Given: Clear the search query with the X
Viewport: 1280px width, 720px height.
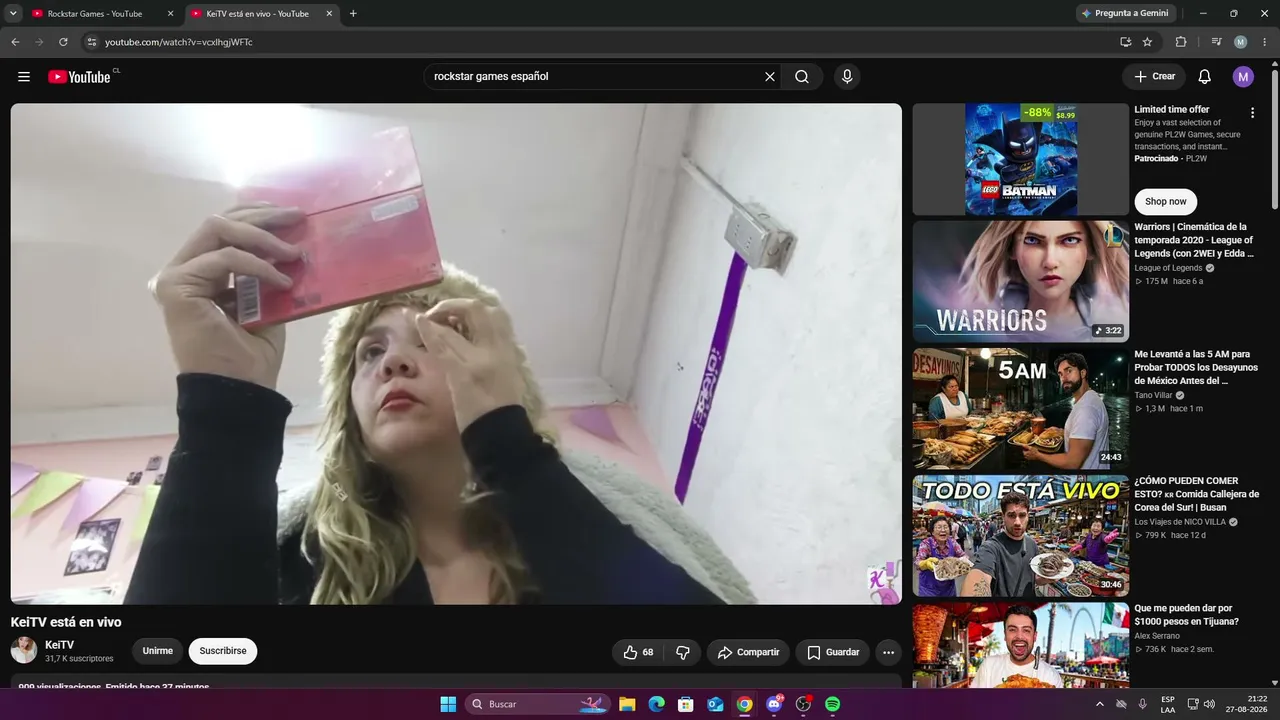Looking at the screenshot, I should (x=770, y=77).
